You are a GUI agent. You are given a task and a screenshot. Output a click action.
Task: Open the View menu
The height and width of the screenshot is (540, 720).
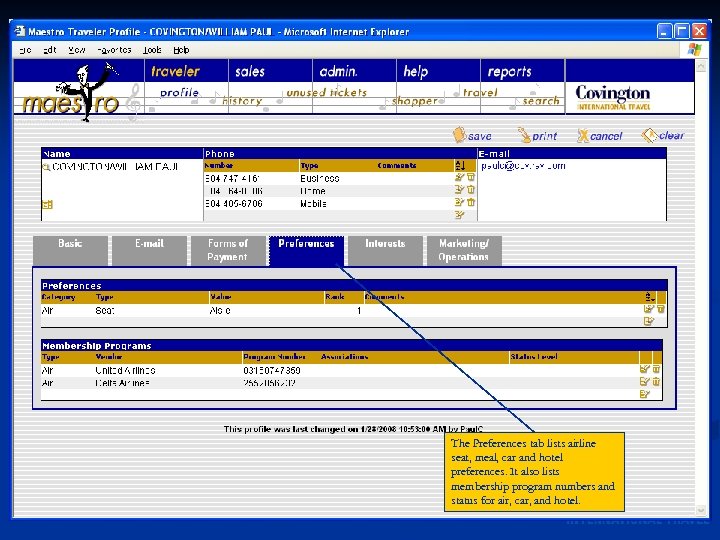point(76,50)
